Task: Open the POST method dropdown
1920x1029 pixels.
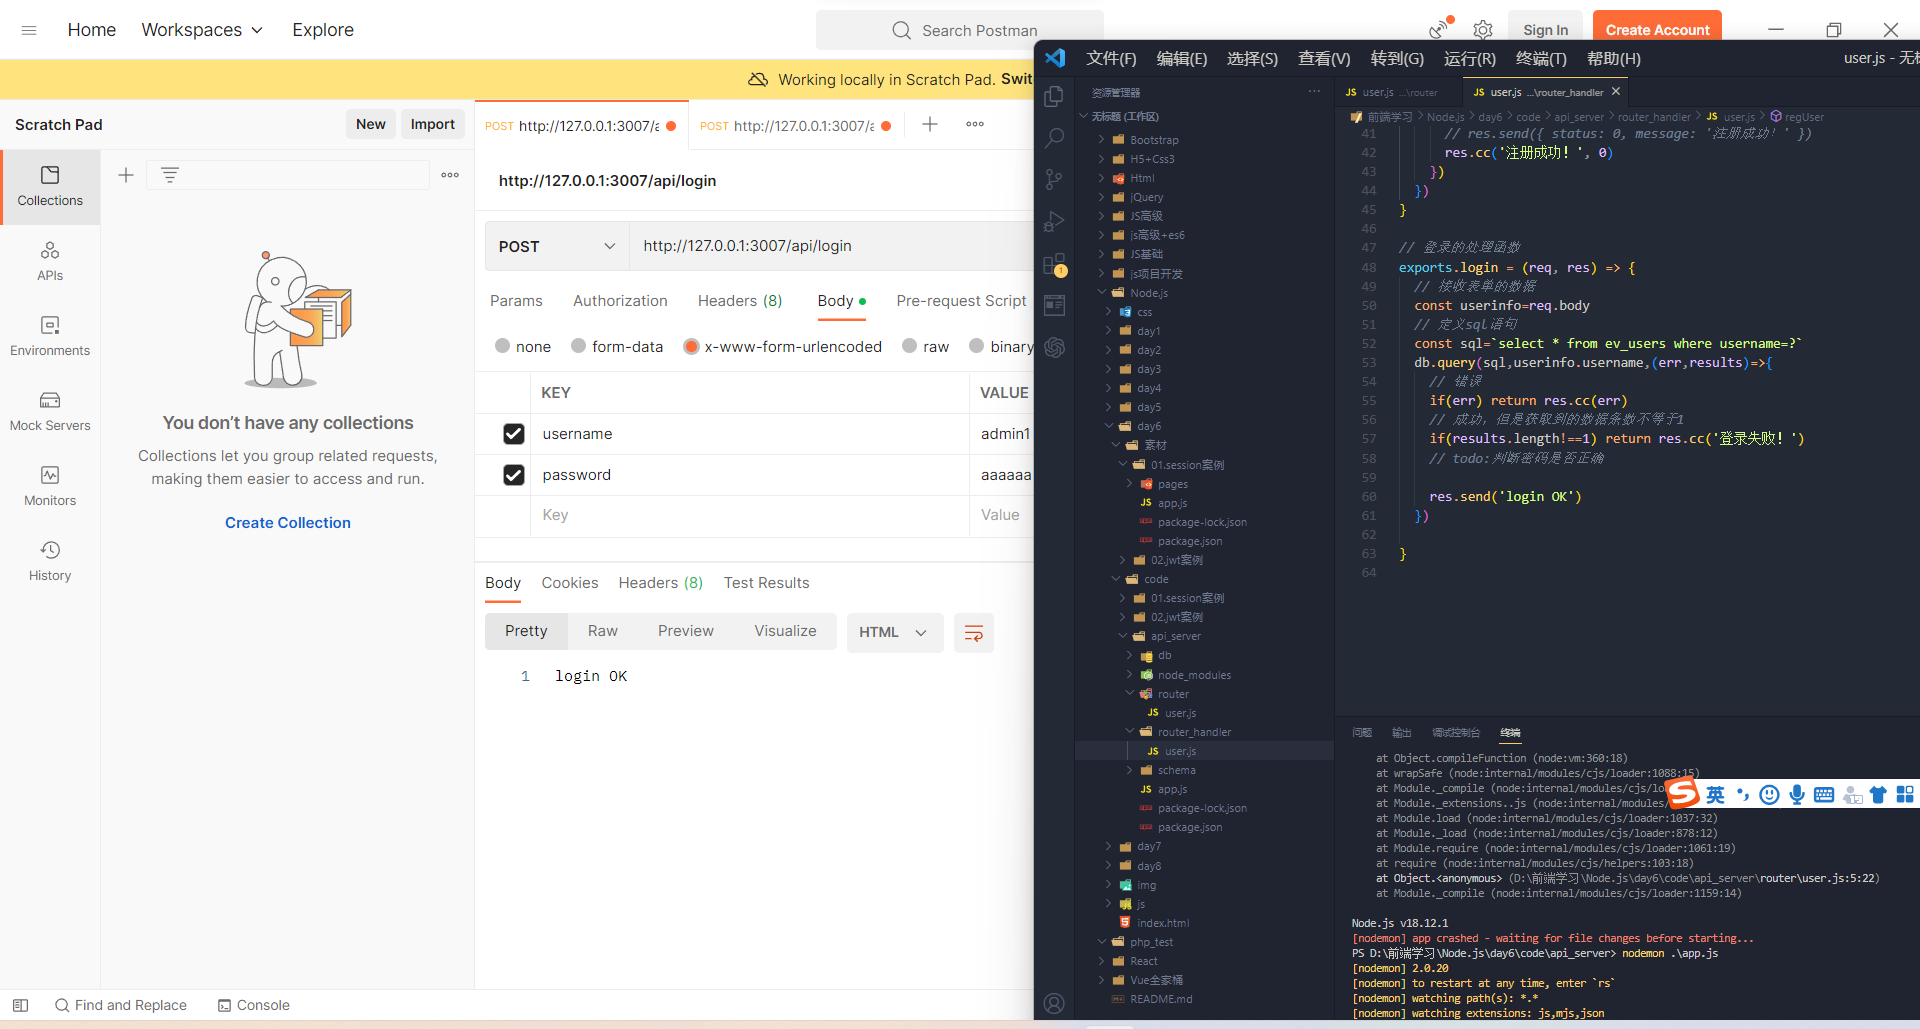Action: pyautogui.click(x=557, y=246)
